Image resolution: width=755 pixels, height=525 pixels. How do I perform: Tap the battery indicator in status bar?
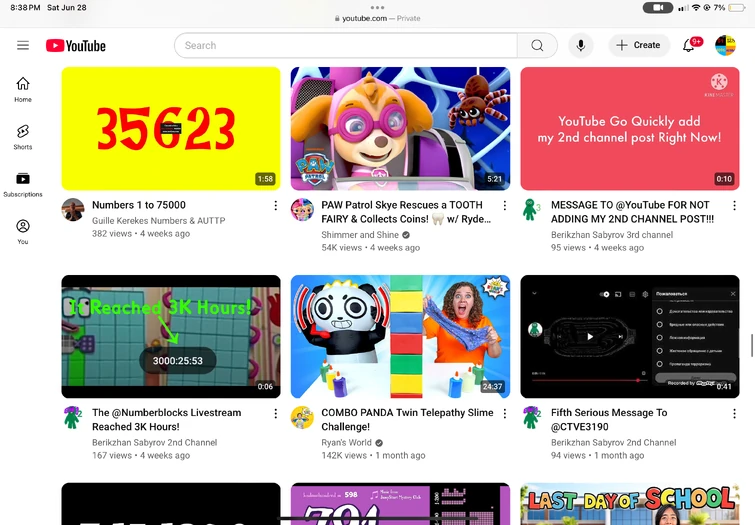737,8
